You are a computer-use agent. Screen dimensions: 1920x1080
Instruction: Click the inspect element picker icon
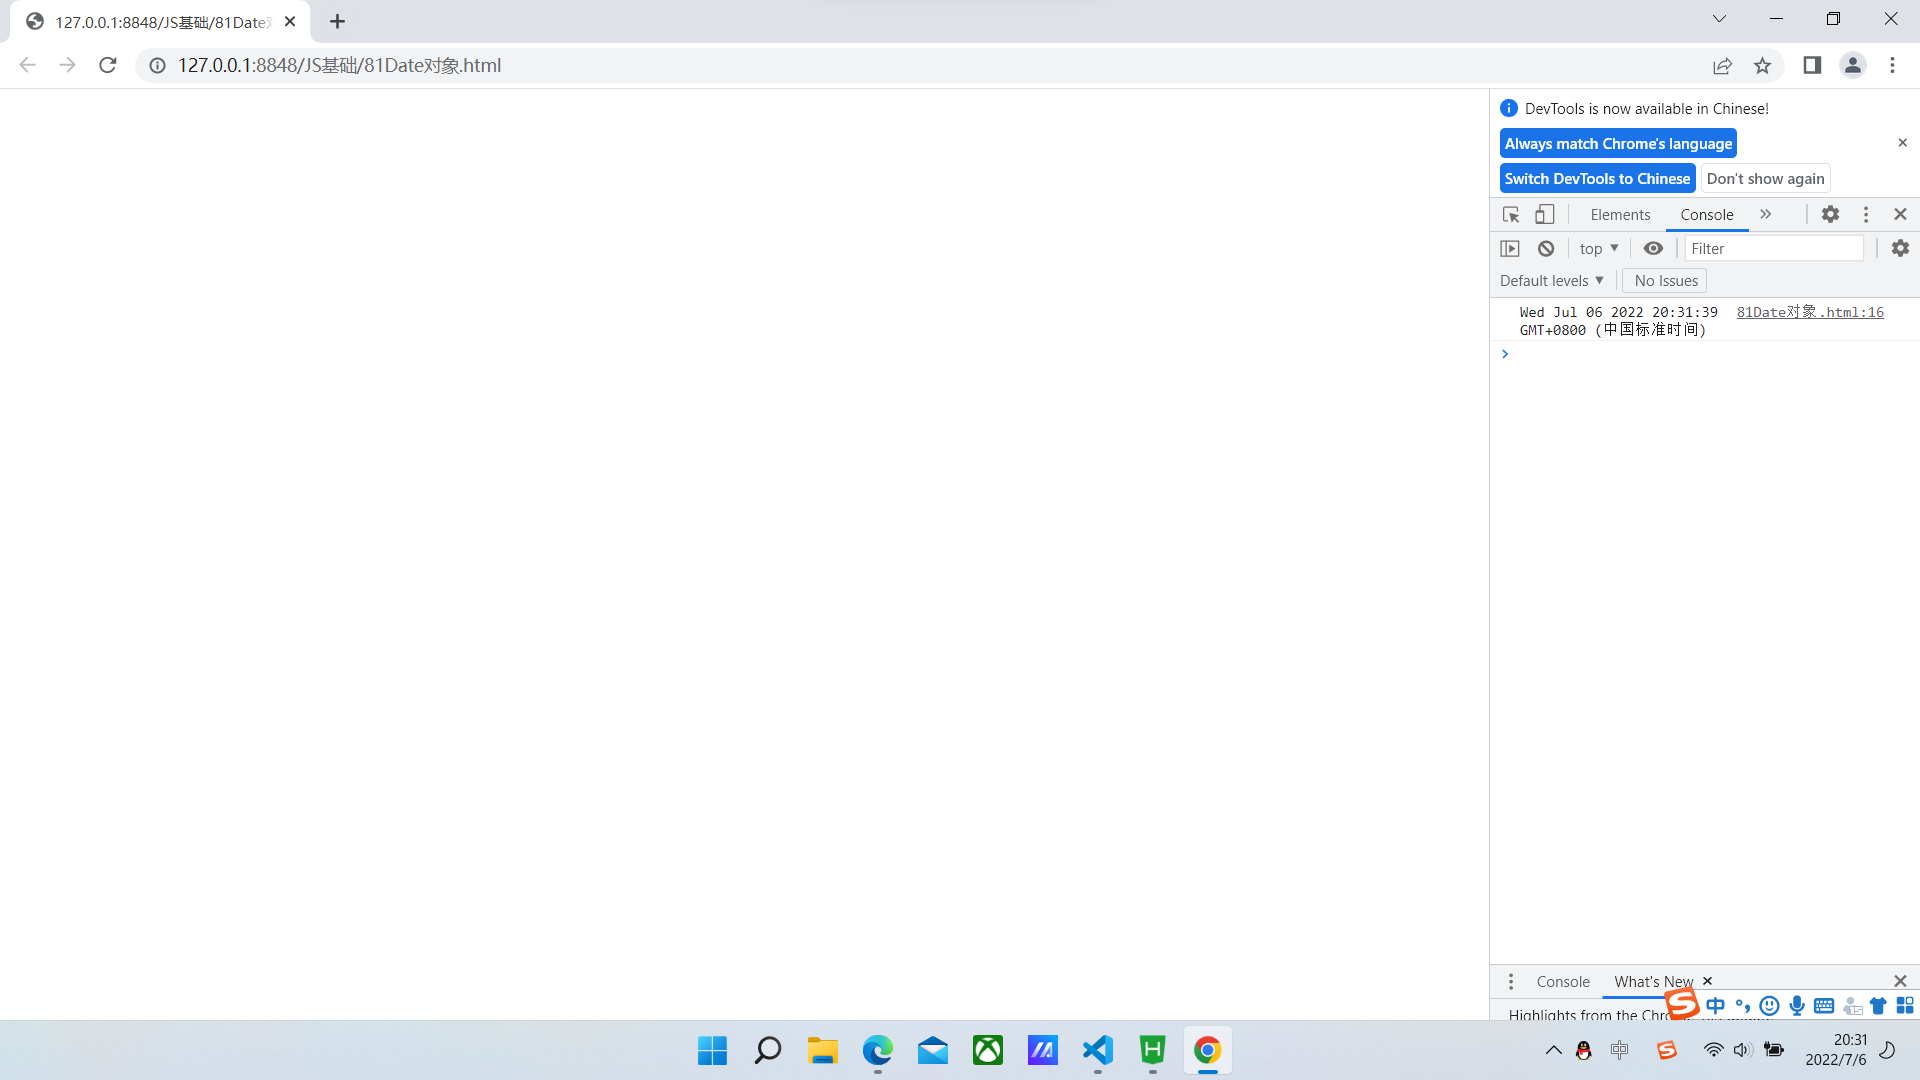coord(1511,215)
